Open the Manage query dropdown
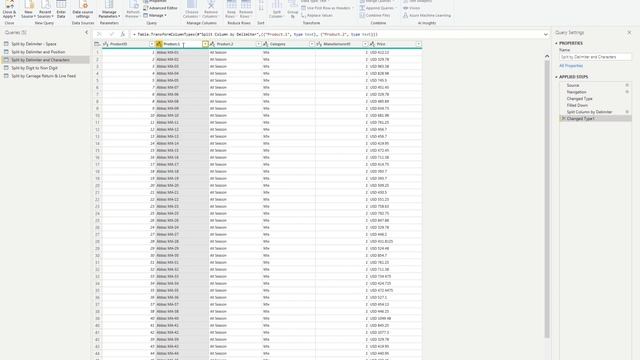 (x=155, y=15)
